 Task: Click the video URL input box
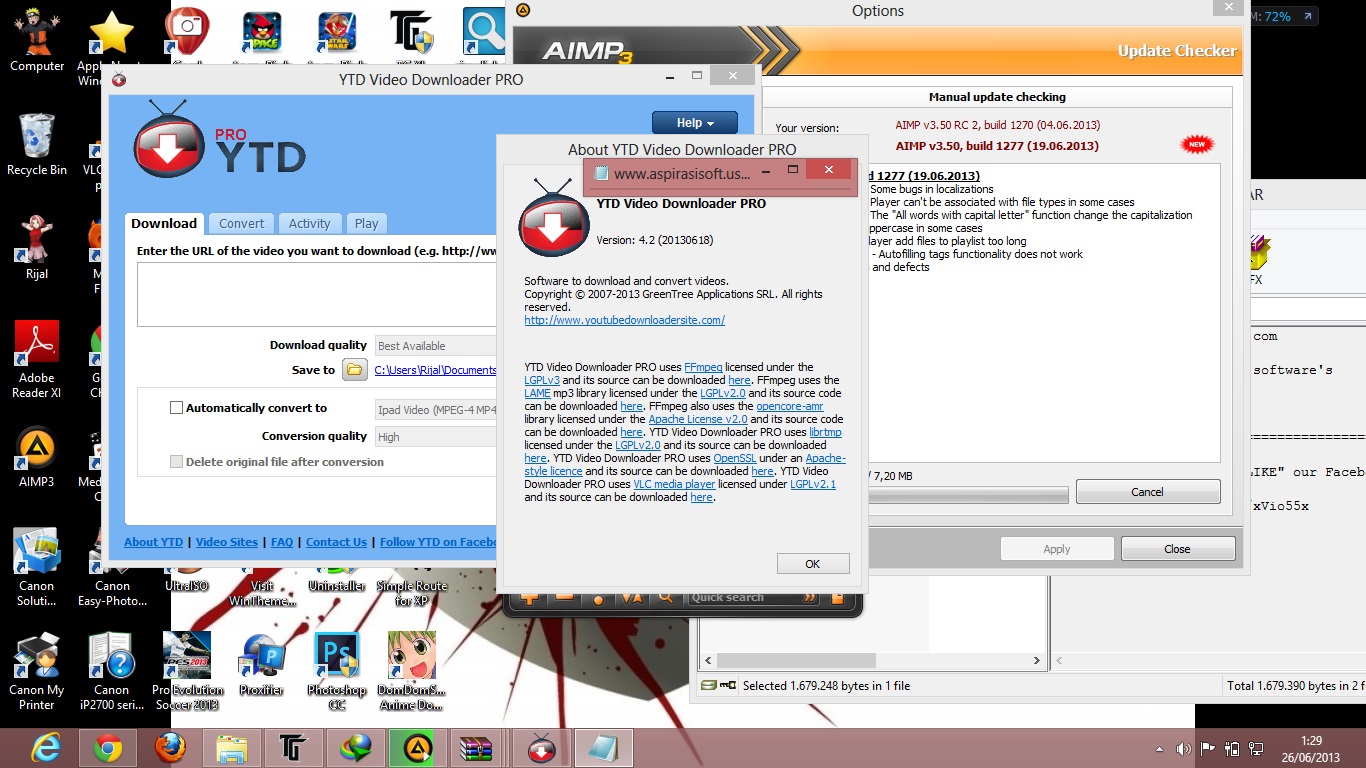(317, 294)
